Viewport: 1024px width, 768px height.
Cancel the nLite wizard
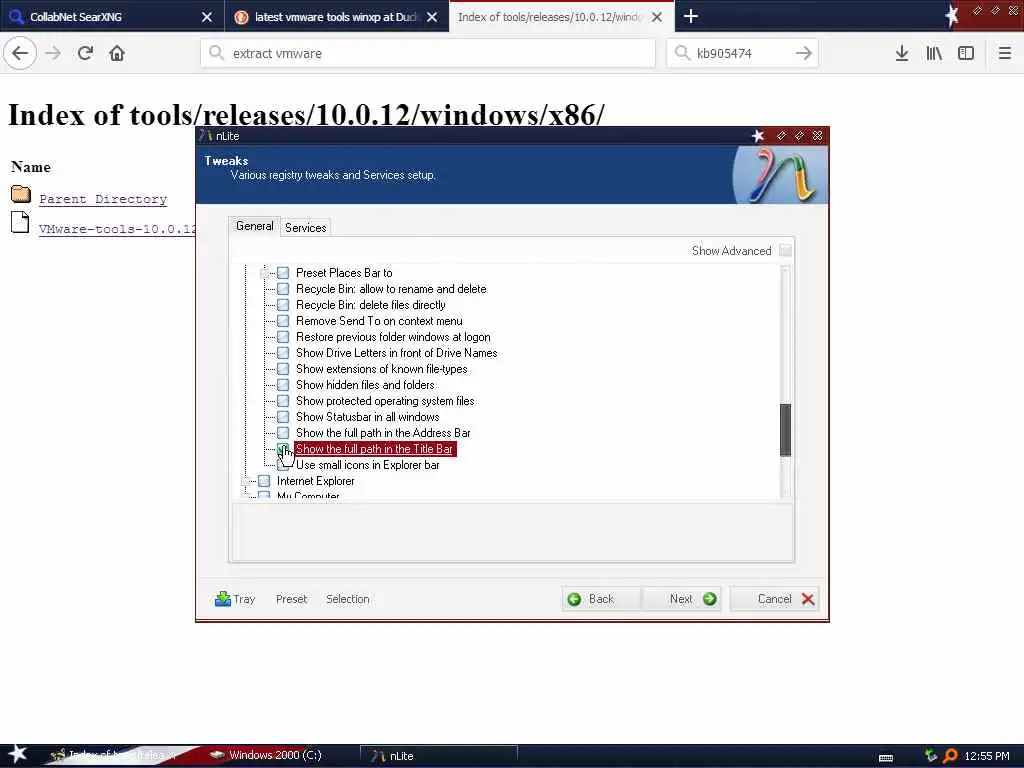coord(774,599)
